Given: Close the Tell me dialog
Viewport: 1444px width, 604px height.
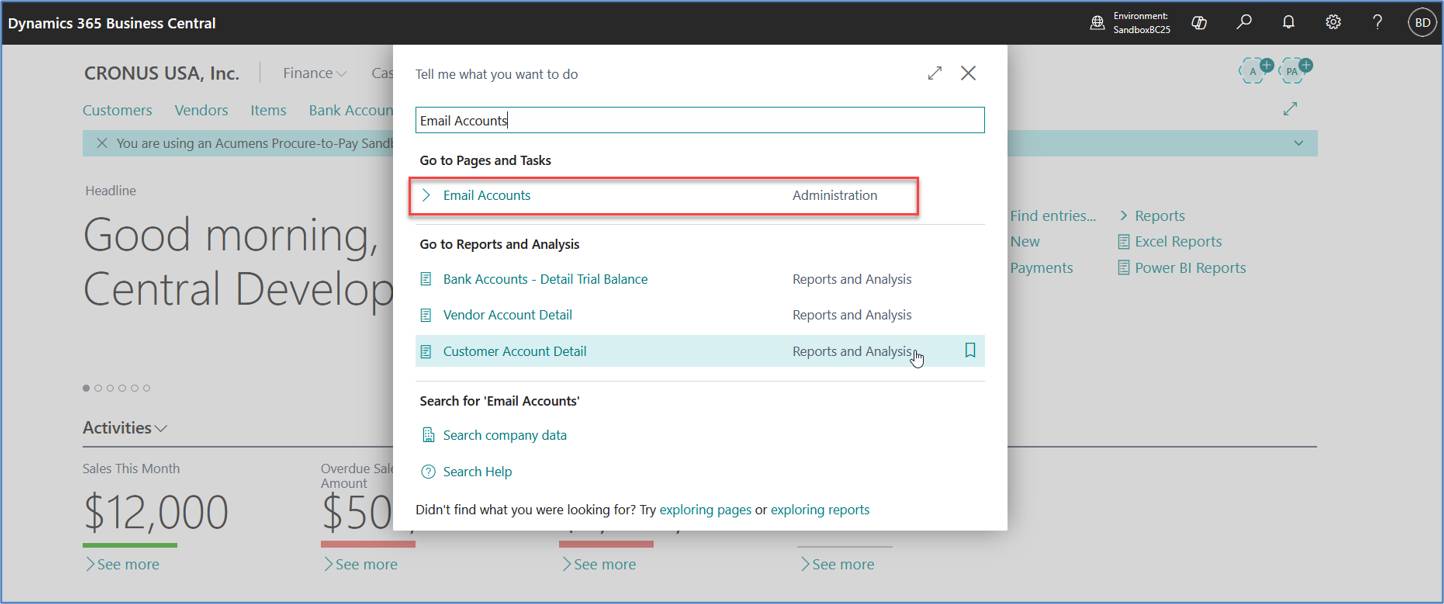Looking at the screenshot, I should [x=968, y=73].
